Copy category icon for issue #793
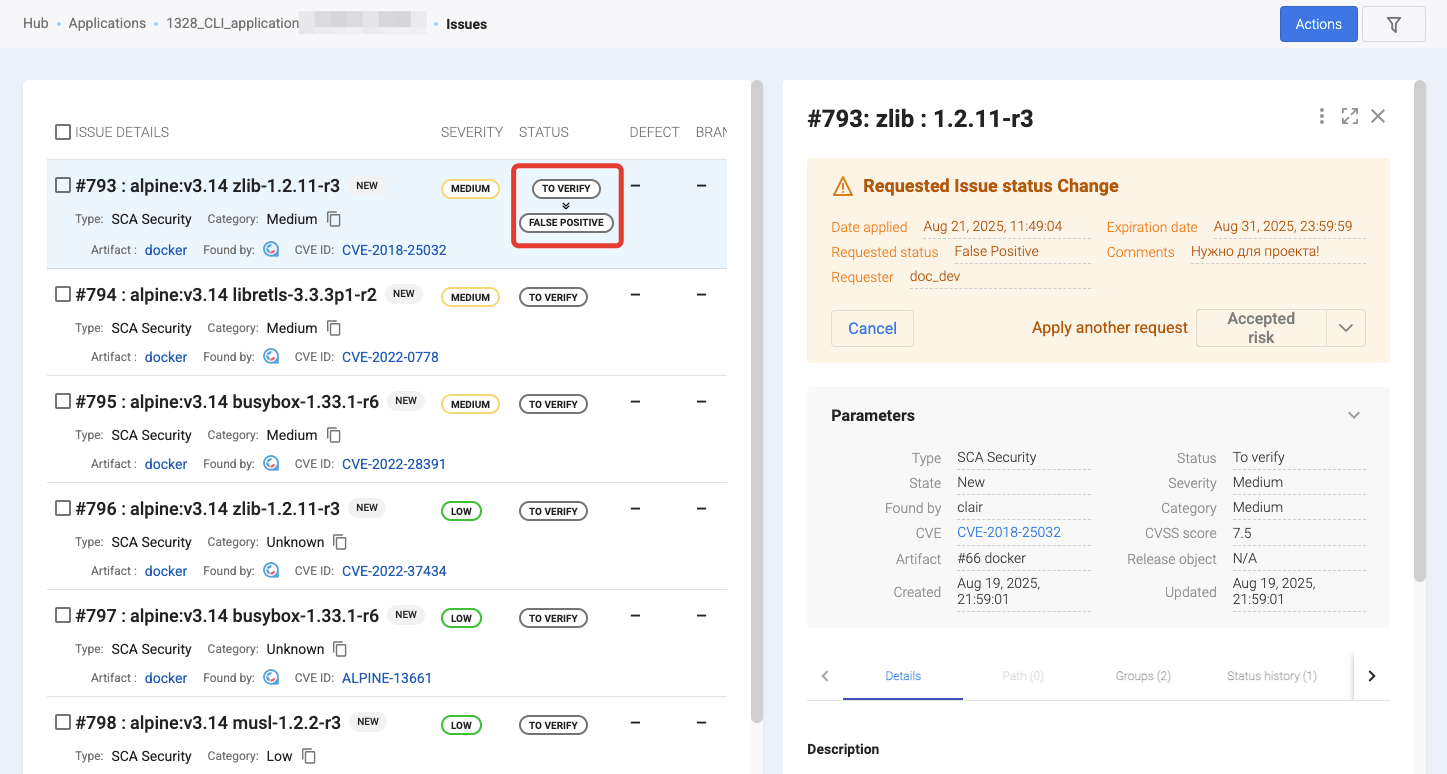The image size is (1447, 774). (x=334, y=219)
